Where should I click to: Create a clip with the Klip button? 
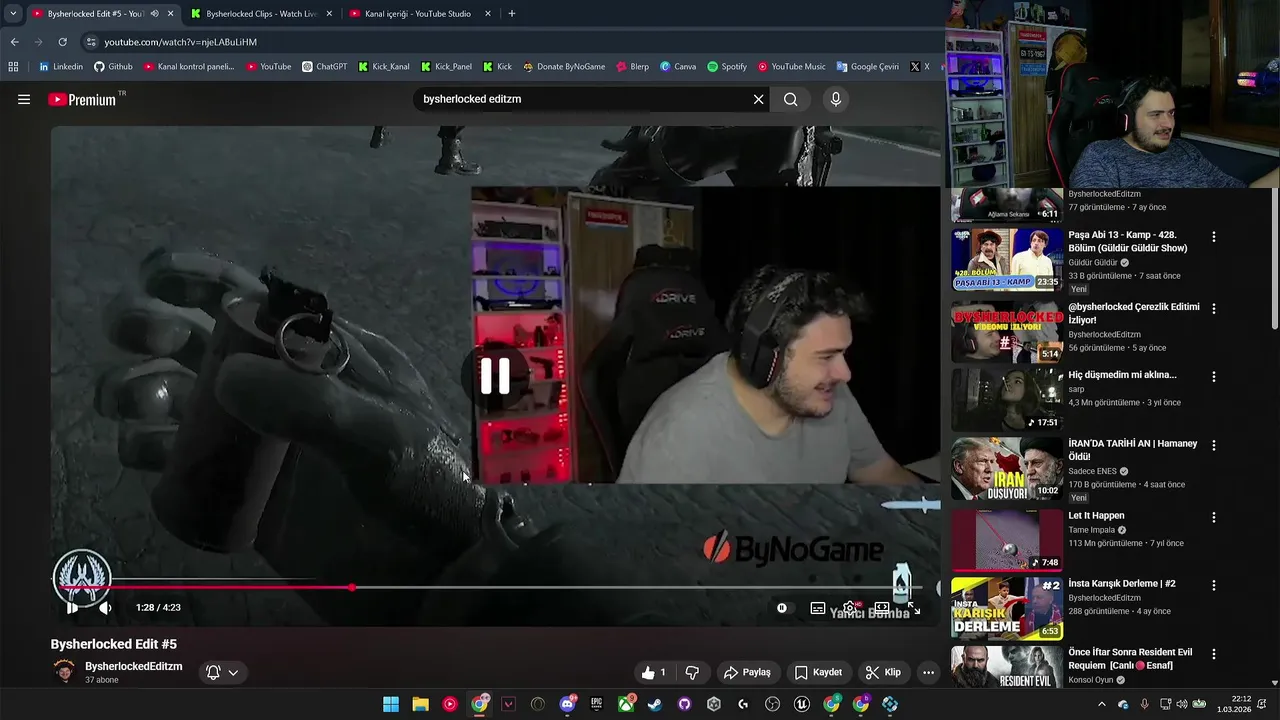click(x=883, y=672)
